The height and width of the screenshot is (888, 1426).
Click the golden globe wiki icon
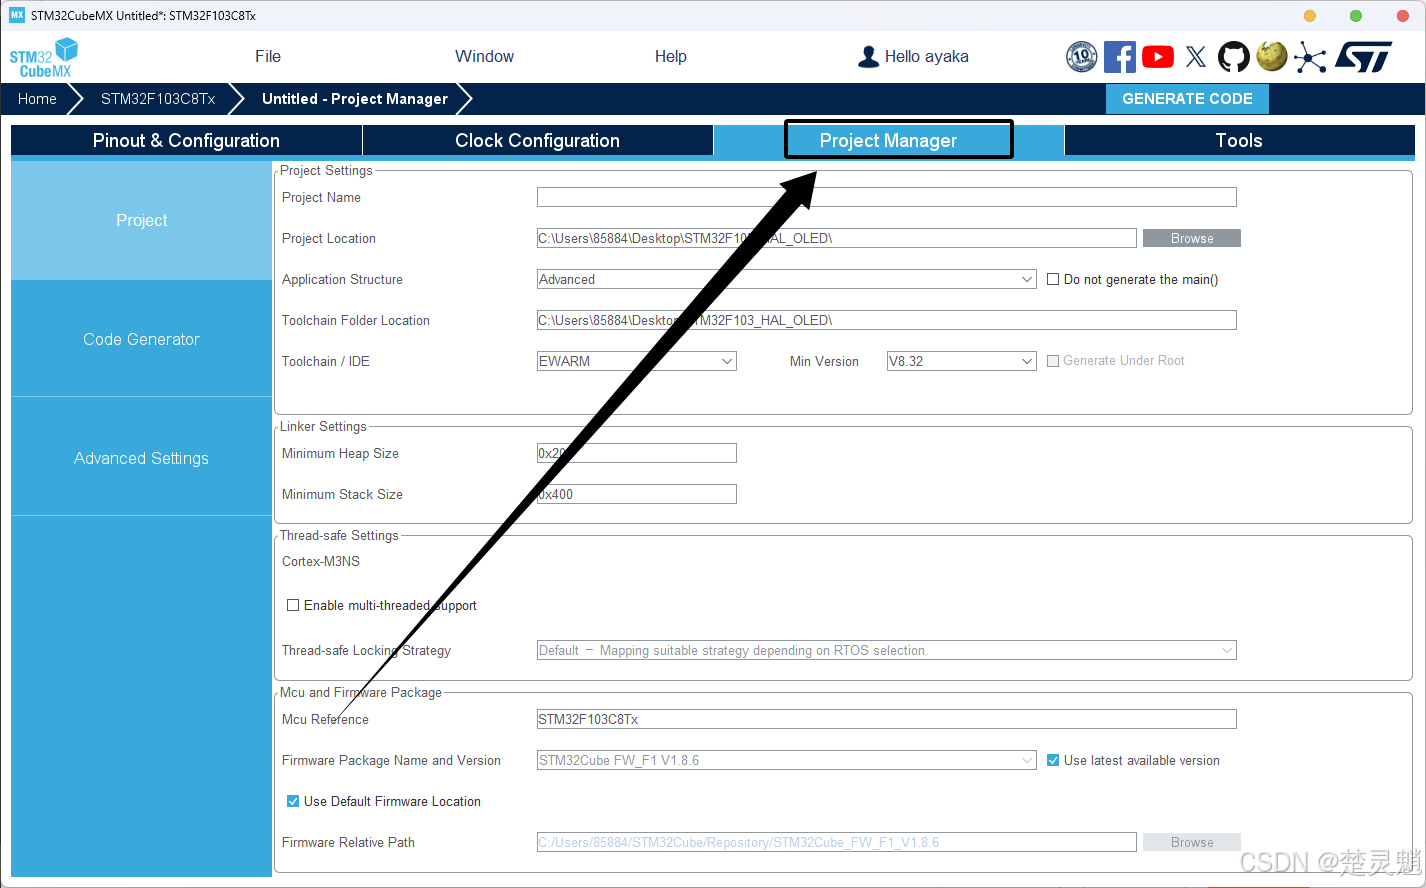tap(1272, 56)
